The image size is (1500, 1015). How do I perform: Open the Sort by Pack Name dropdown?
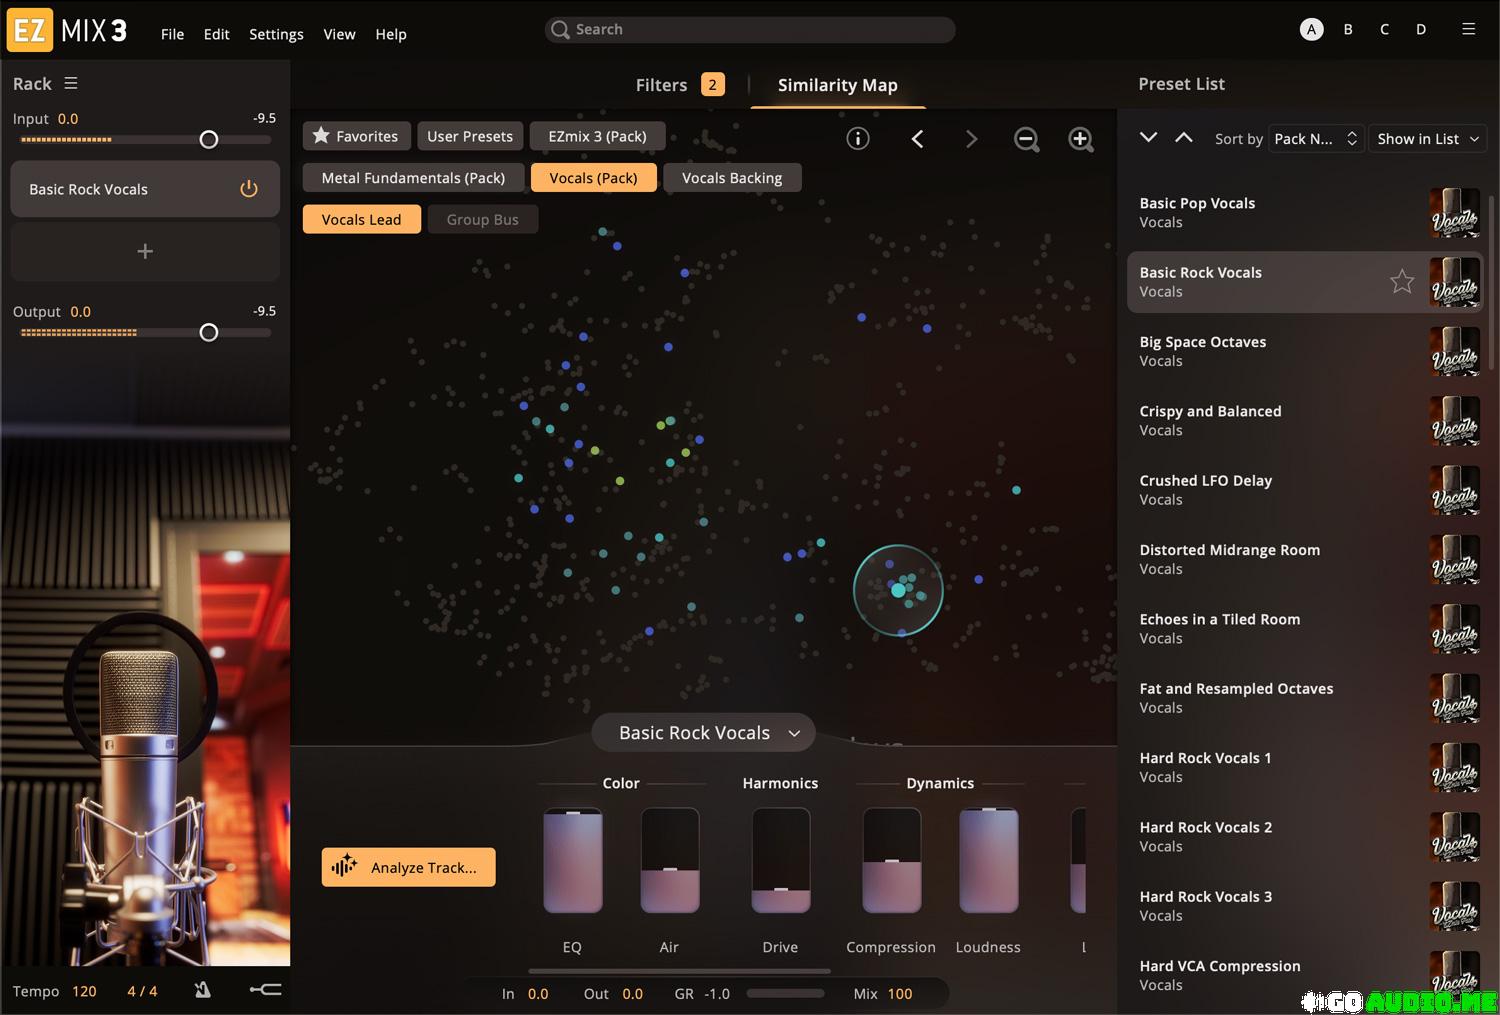(1316, 139)
